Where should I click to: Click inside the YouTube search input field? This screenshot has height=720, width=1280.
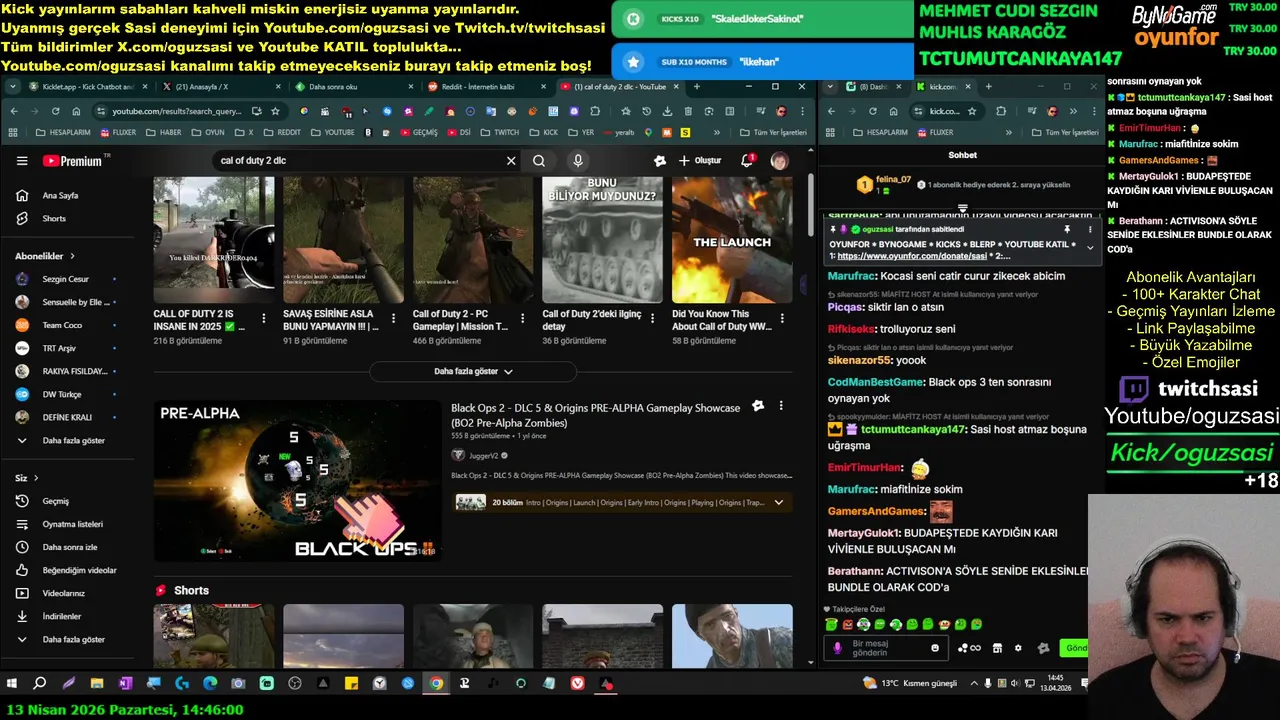coord(360,160)
